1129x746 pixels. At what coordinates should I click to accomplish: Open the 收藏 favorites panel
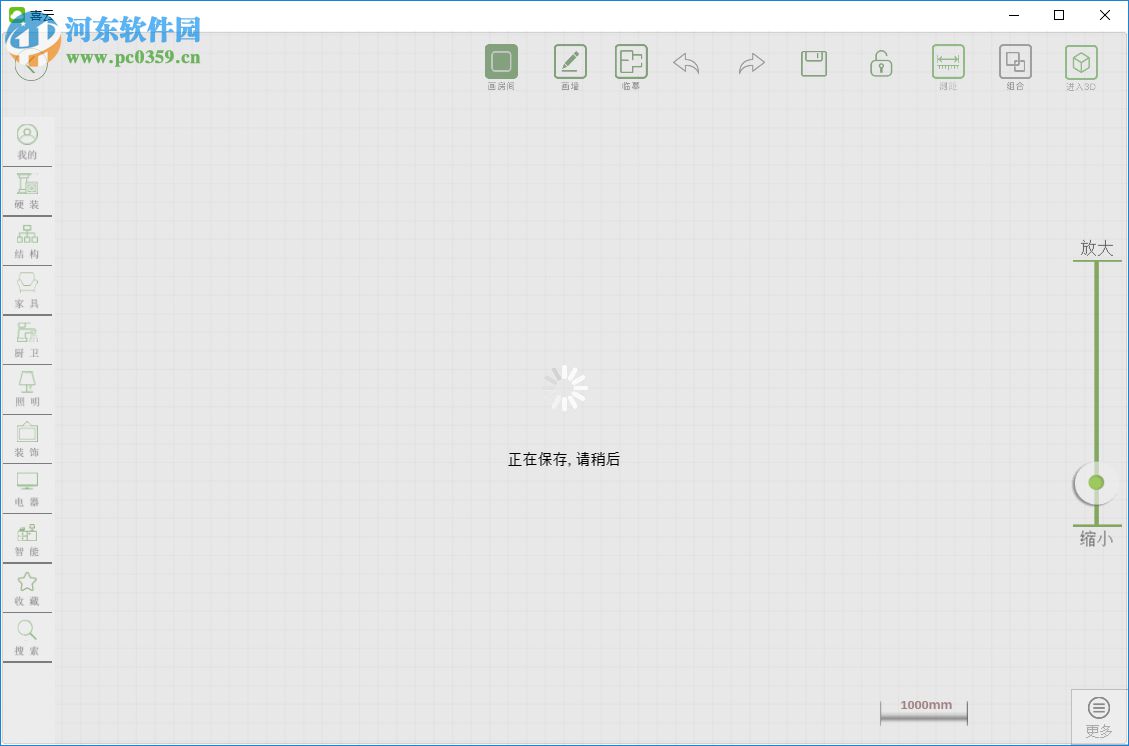(x=27, y=588)
